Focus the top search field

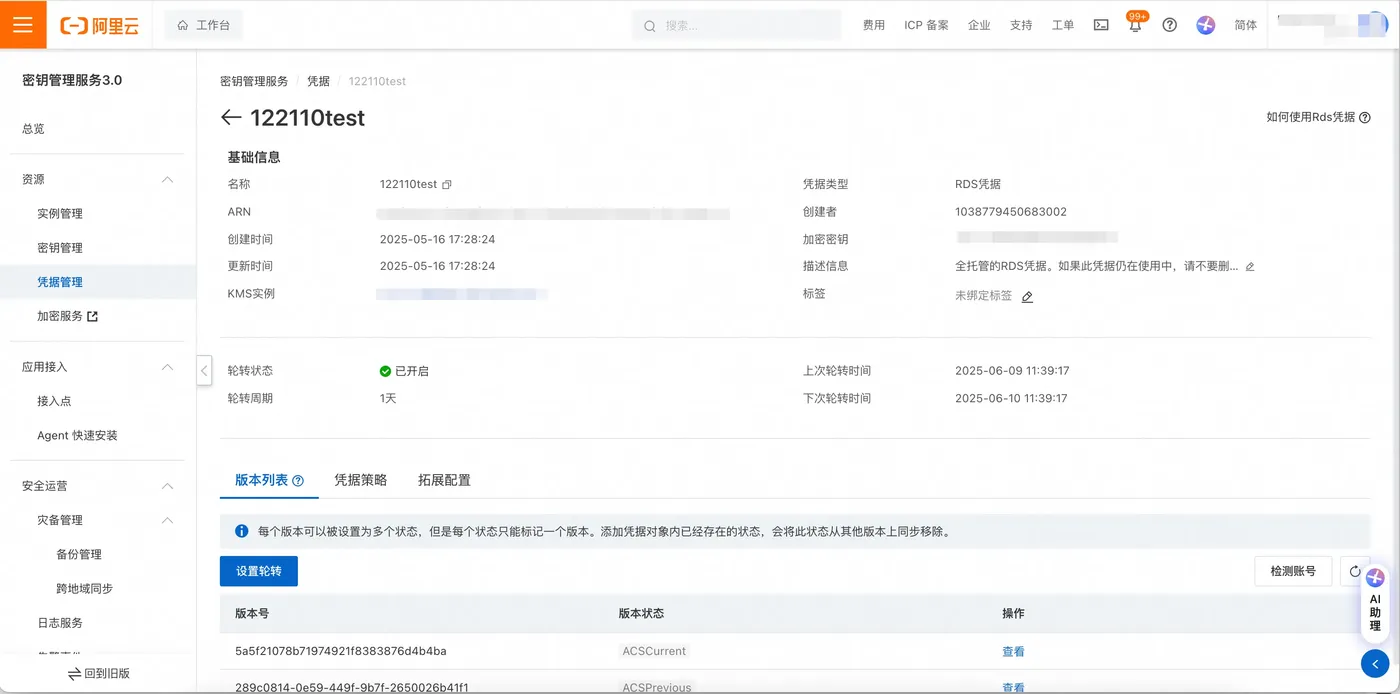tap(736, 25)
